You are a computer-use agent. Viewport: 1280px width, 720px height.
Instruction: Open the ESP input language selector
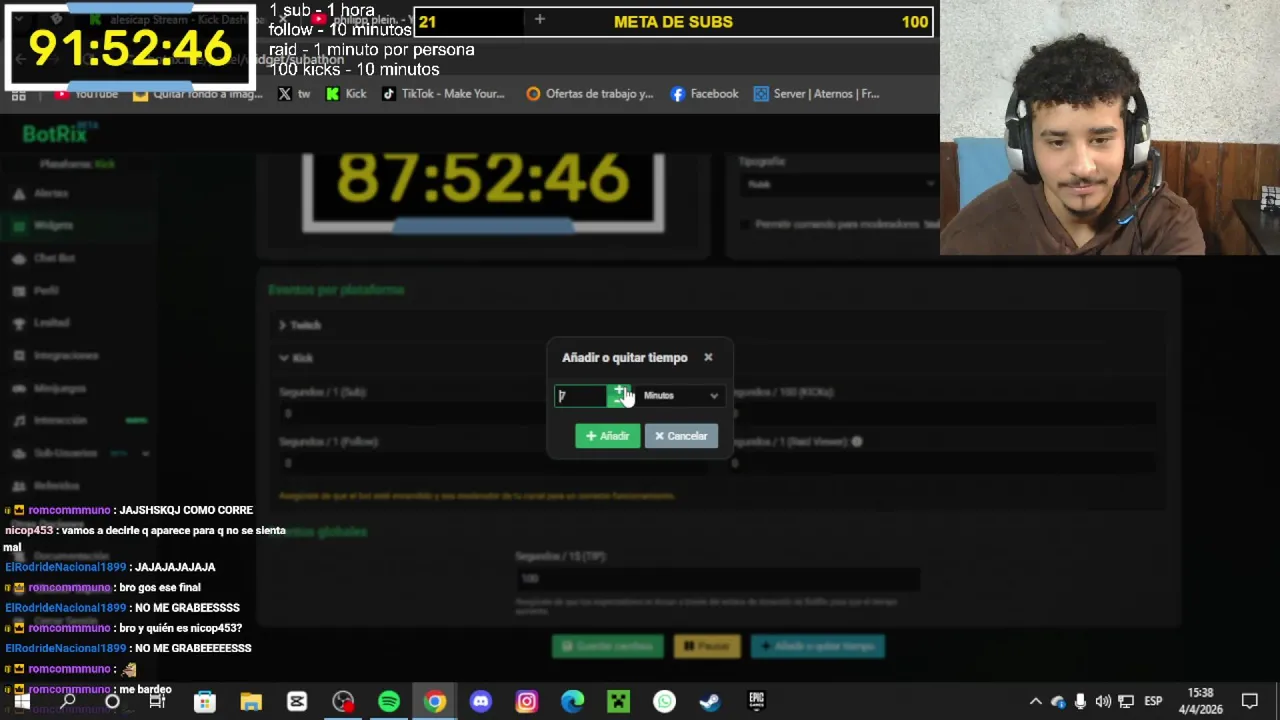point(1152,702)
